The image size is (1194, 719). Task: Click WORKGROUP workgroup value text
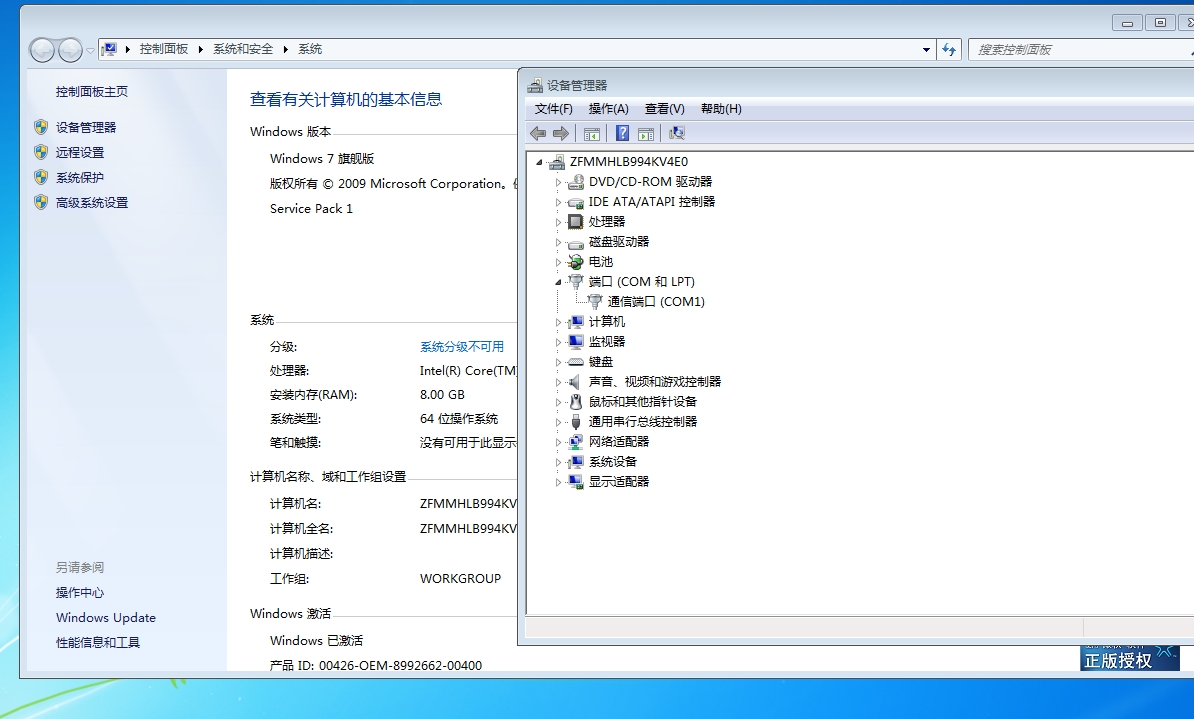[461, 579]
